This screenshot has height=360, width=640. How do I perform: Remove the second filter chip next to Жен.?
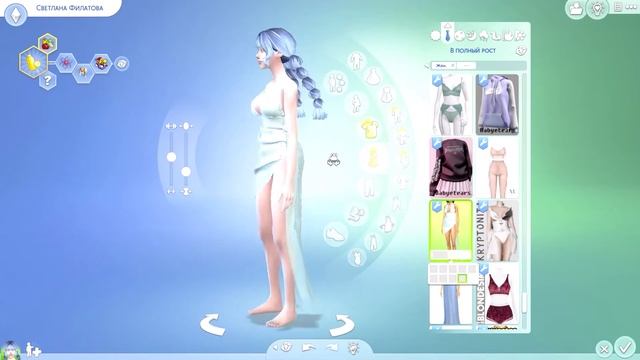coord(467,65)
